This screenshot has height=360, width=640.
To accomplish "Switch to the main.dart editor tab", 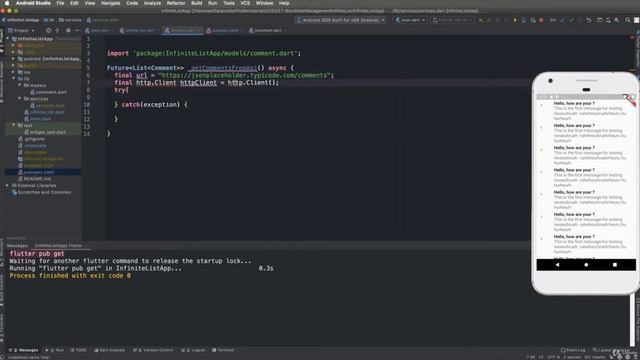I will point(99,30).
